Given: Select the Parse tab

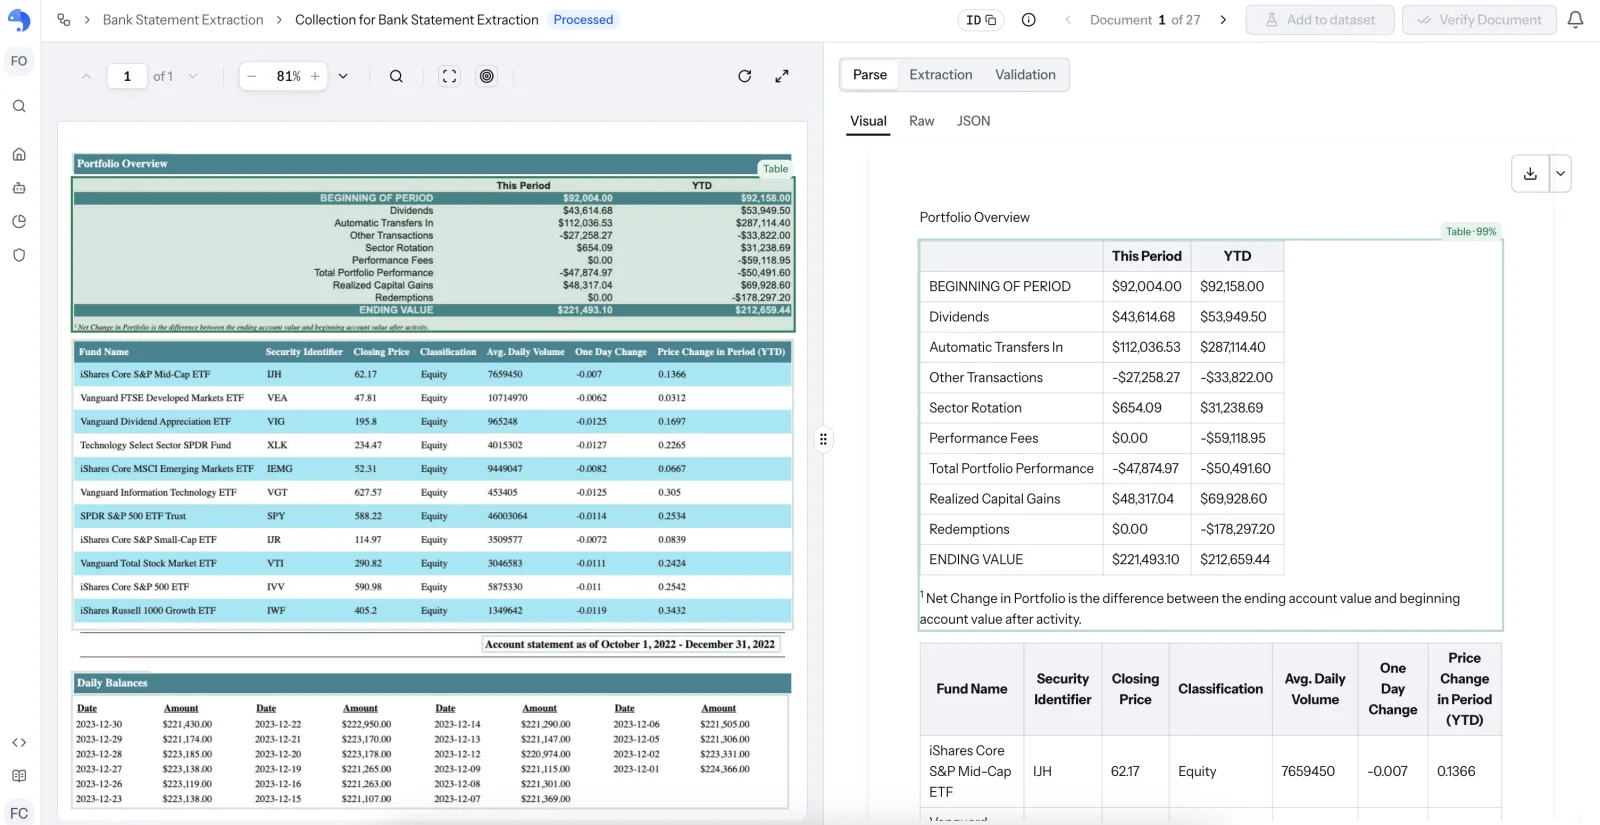Looking at the screenshot, I should click(870, 75).
